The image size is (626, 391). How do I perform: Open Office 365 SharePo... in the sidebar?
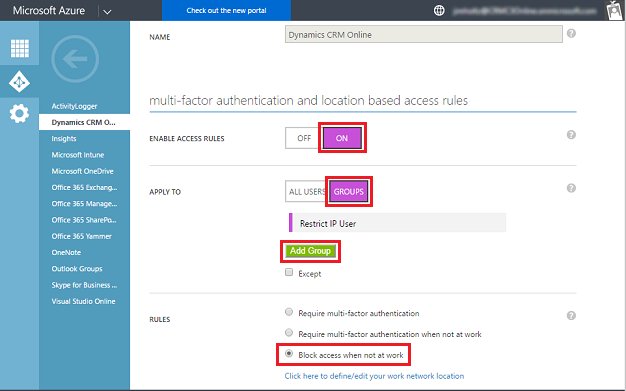(84, 220)
